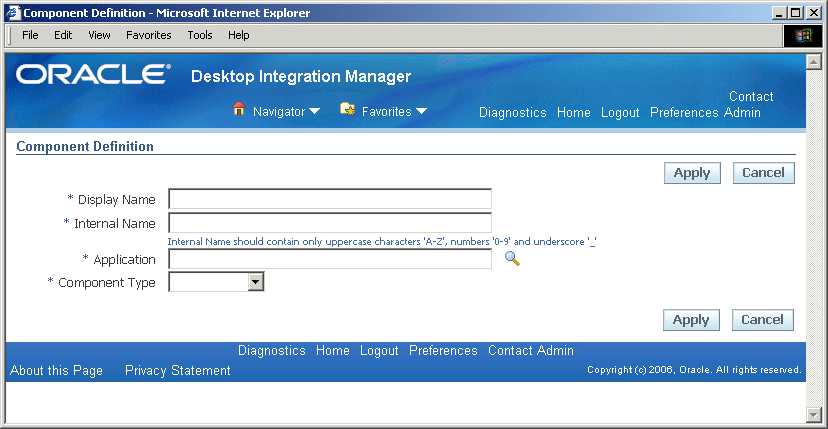
Task: Minimize the Internet Explorer window
Action: tap(778, 13)
